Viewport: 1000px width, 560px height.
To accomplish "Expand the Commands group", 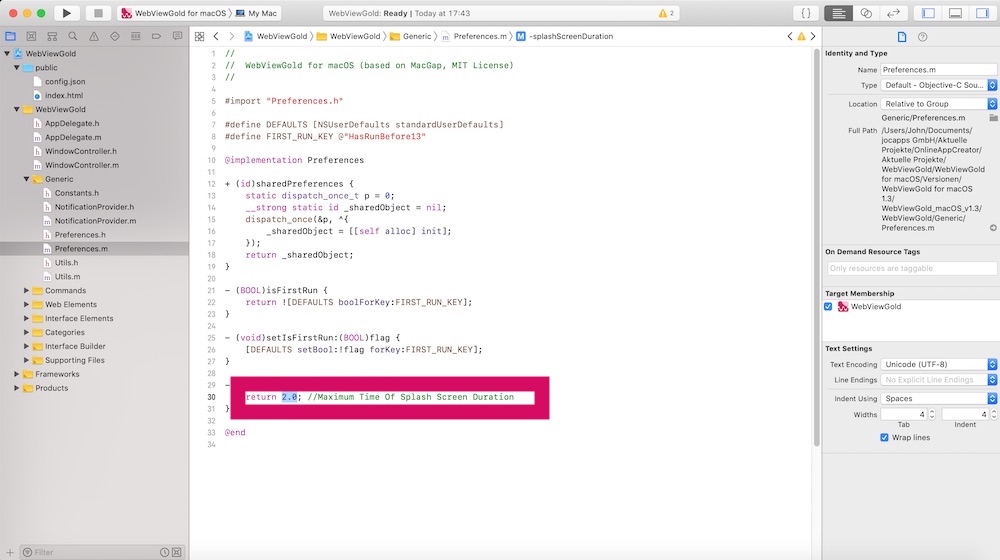I will pyautogui.click(x=26, y=290).
